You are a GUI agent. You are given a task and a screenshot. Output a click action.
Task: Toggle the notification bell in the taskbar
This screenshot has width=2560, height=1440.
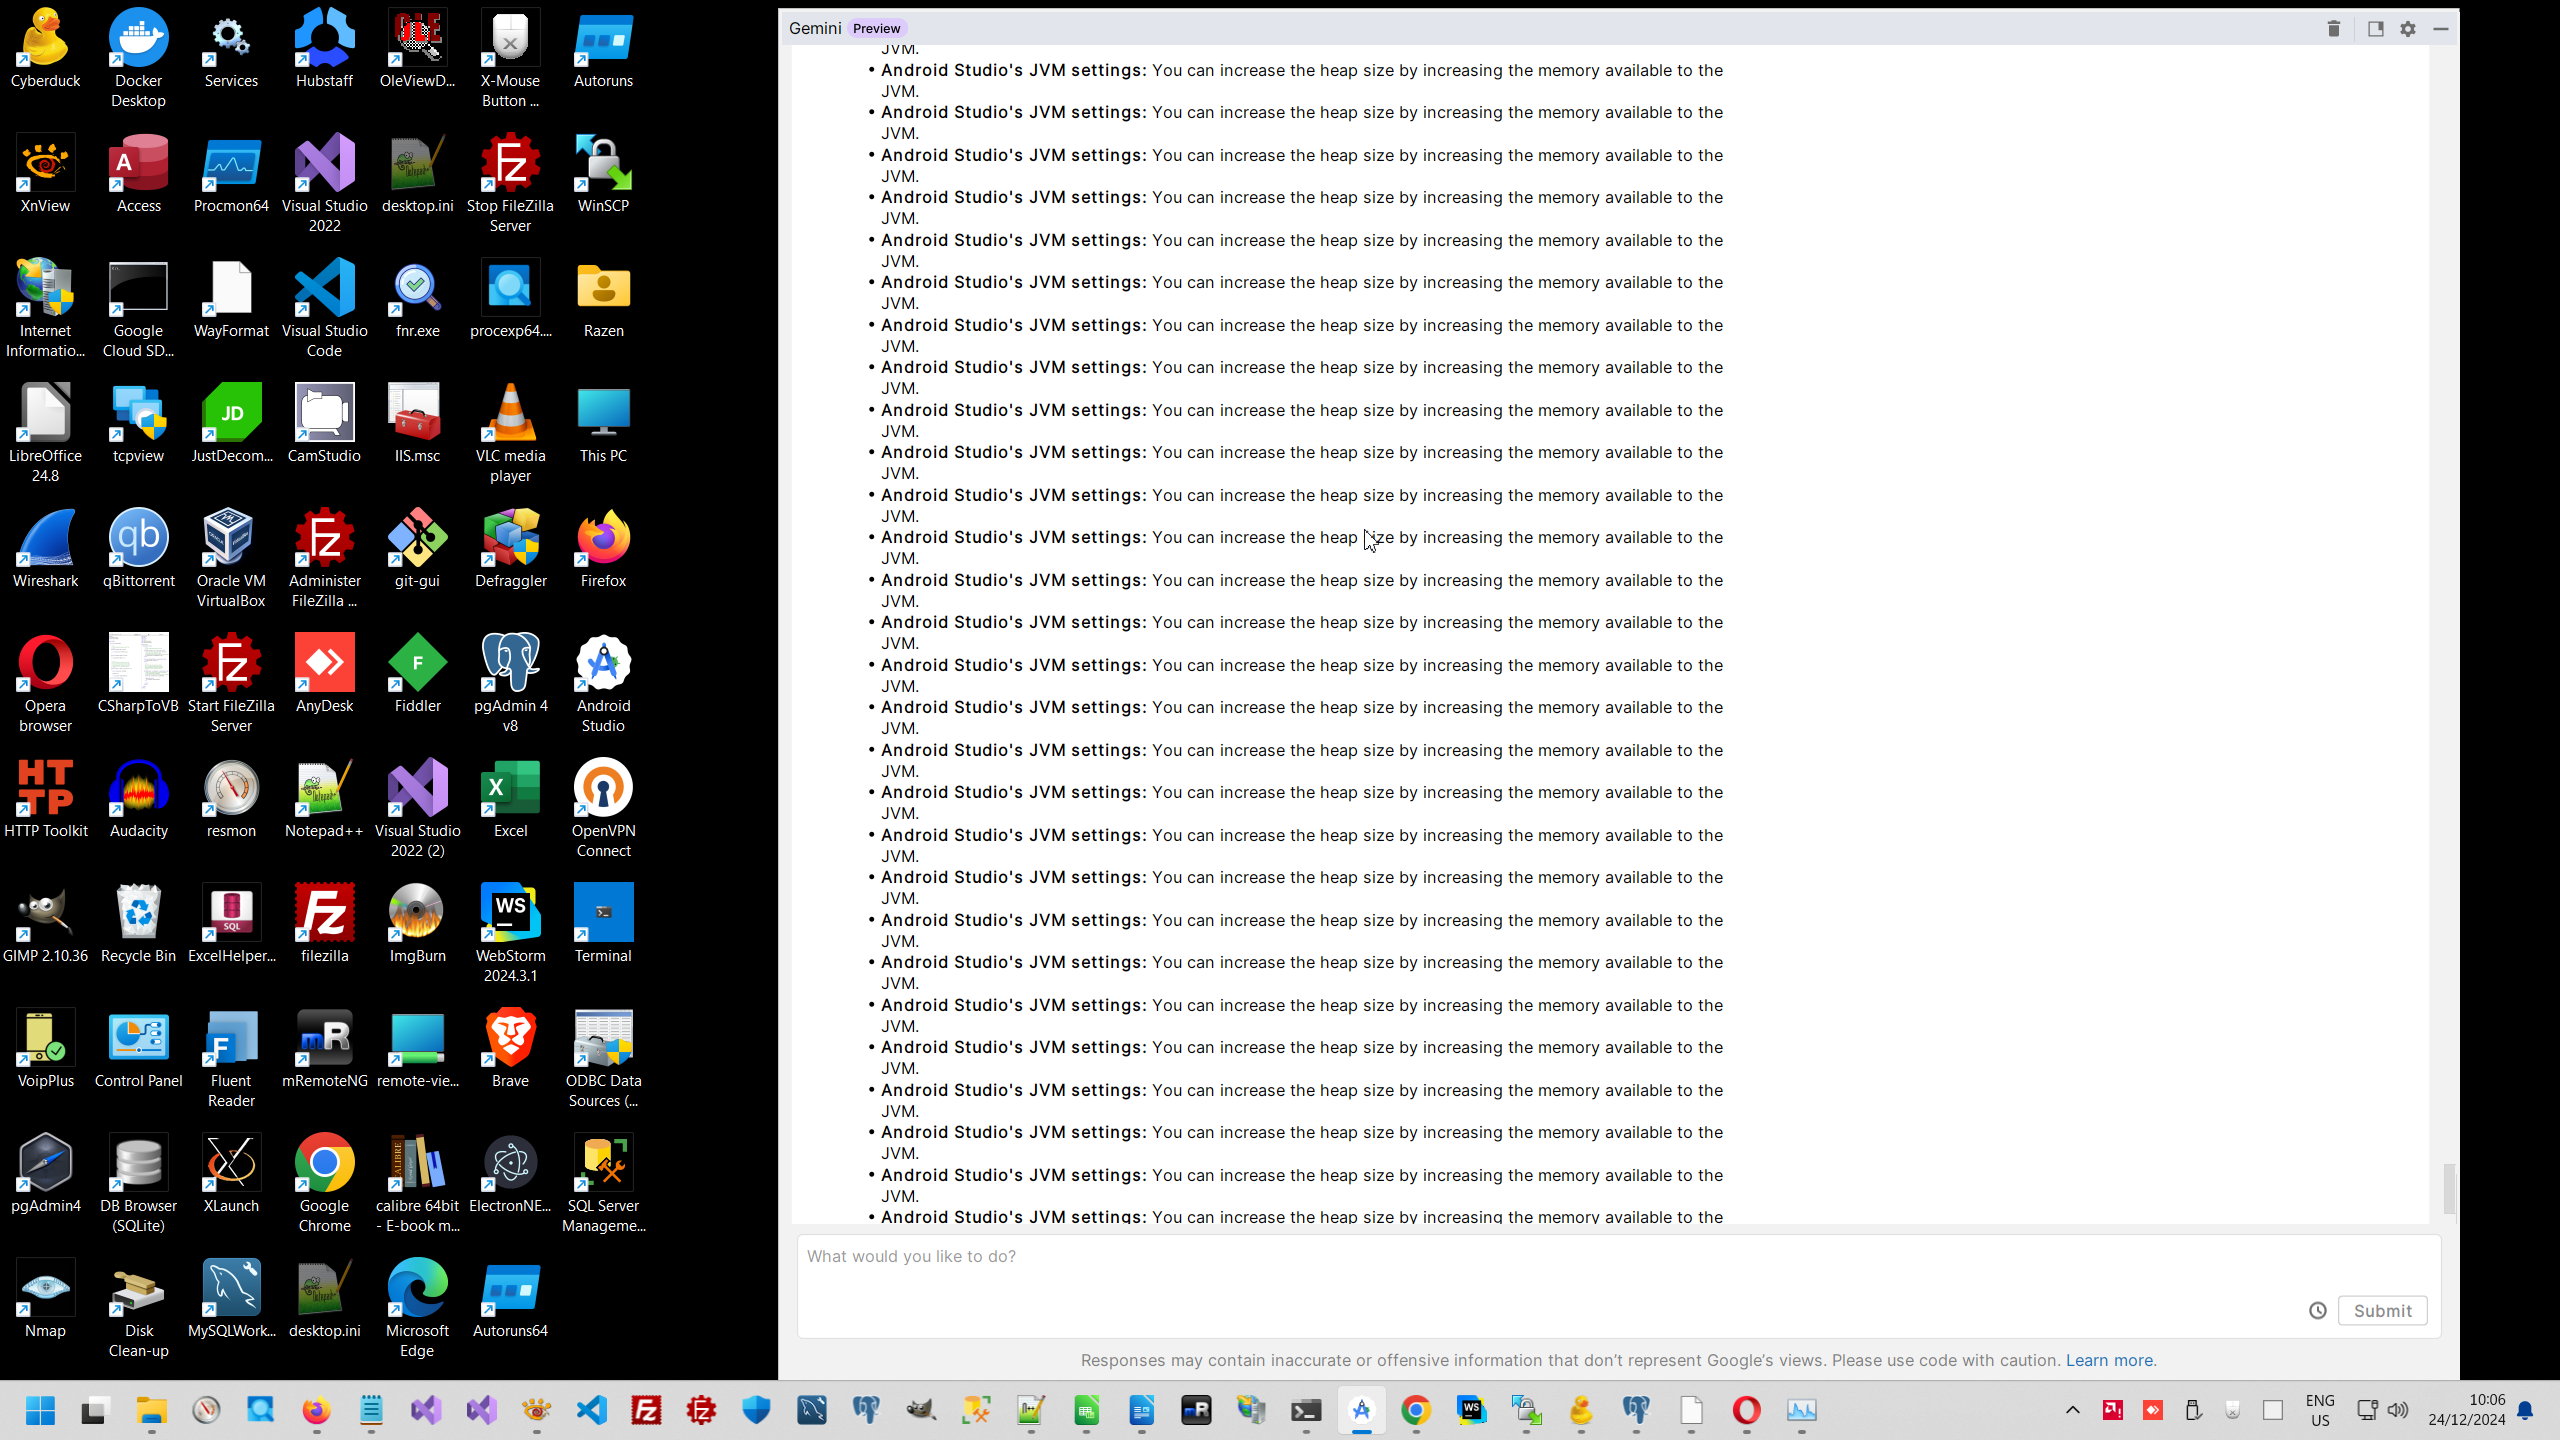point(2526,1410)
